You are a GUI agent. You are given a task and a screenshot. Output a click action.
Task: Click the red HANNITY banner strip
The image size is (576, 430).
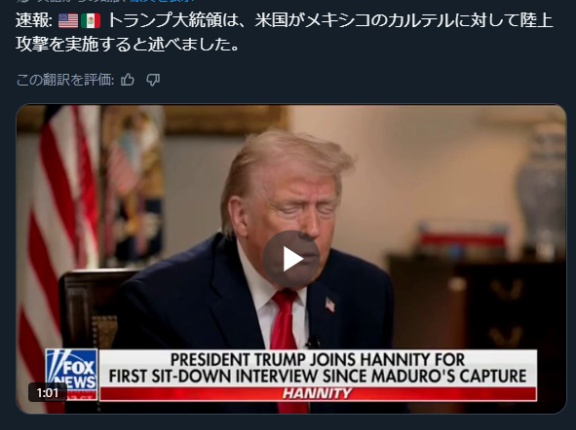[x=318, y=394]
